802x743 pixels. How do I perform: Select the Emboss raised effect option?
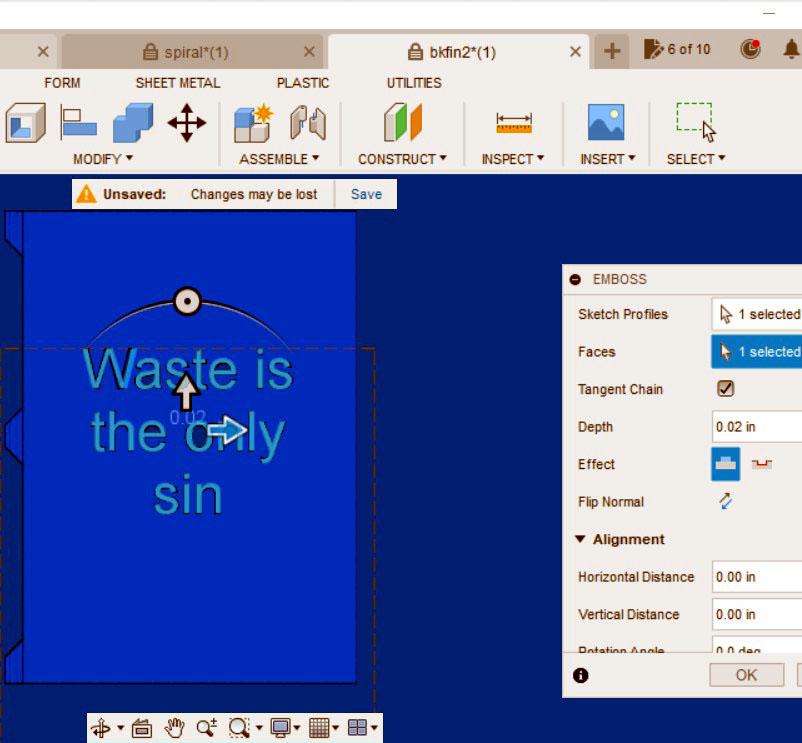[725, 464]
